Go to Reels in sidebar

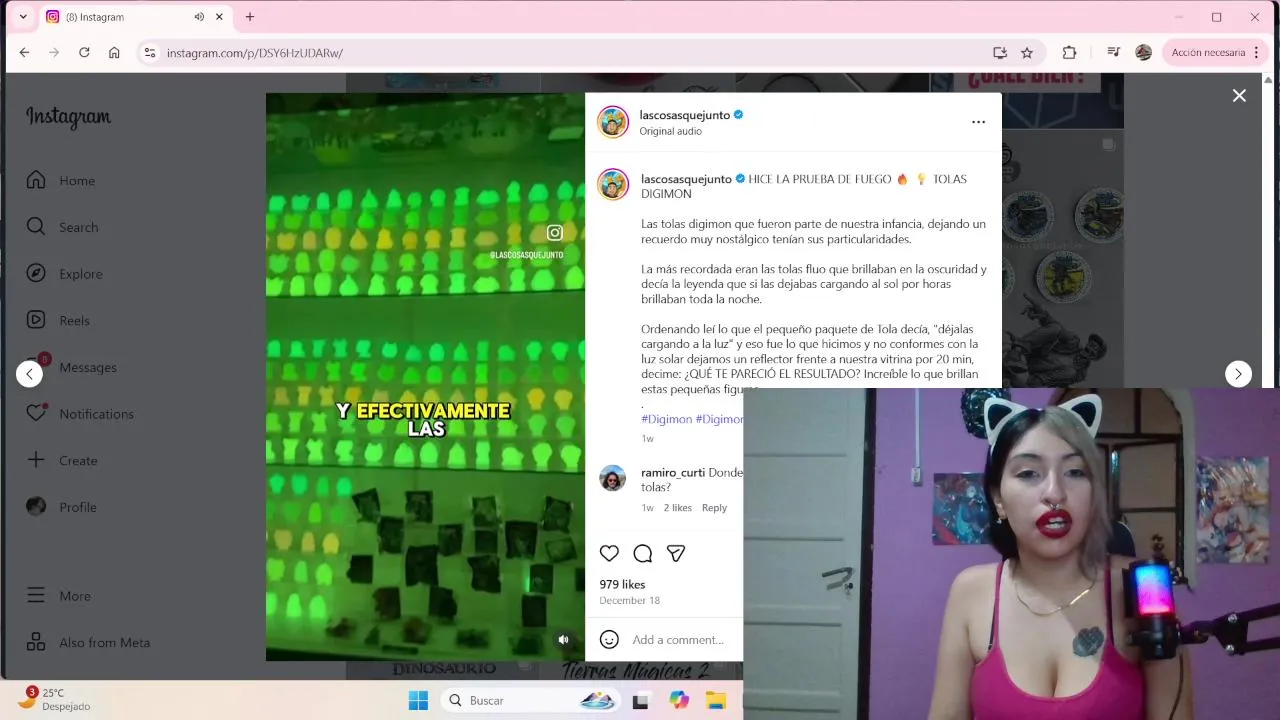coord(57,320)
